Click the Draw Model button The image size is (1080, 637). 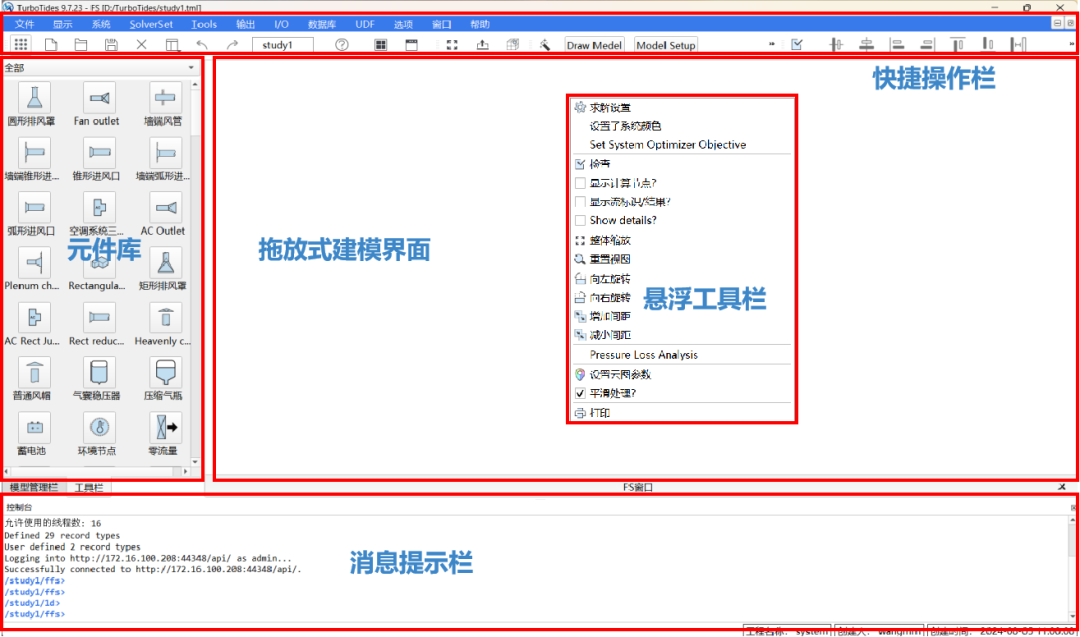594,44
